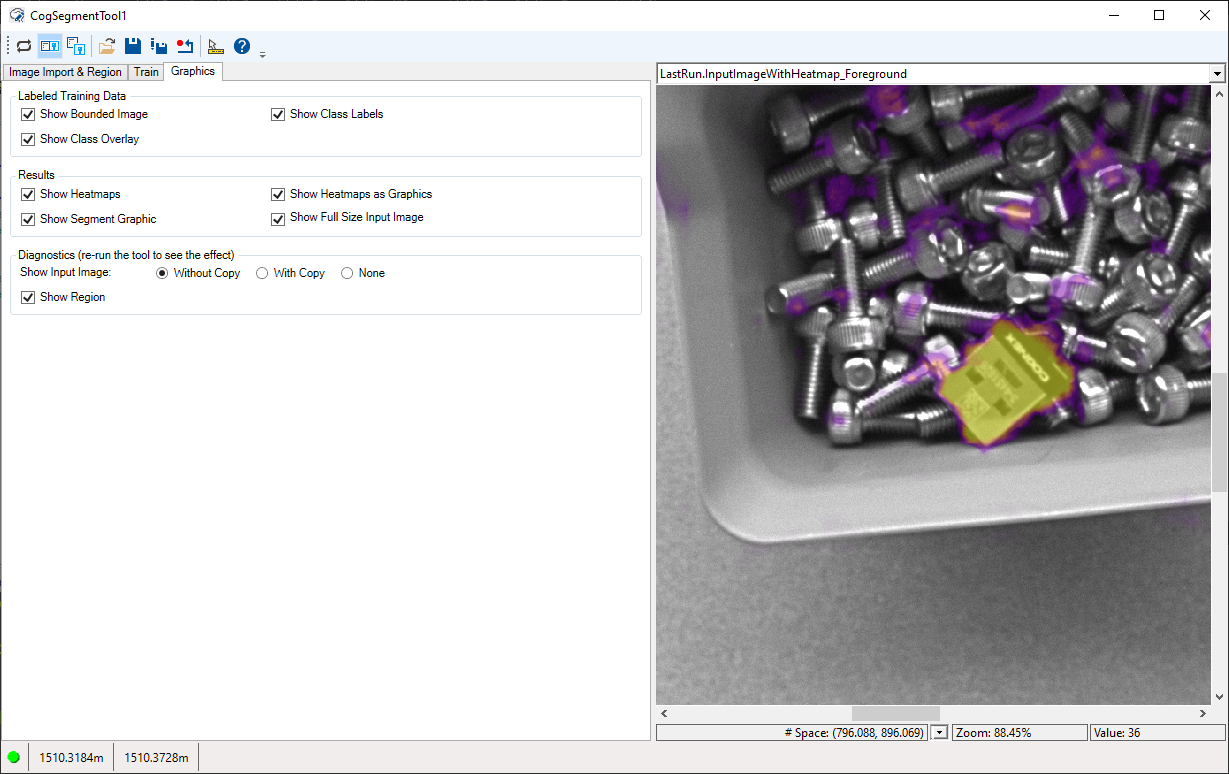Open the LastRun.InputImageWithHeatmap_Foreground dropdown
This screenshot has width=1229, height=774.
[1218, 73]
